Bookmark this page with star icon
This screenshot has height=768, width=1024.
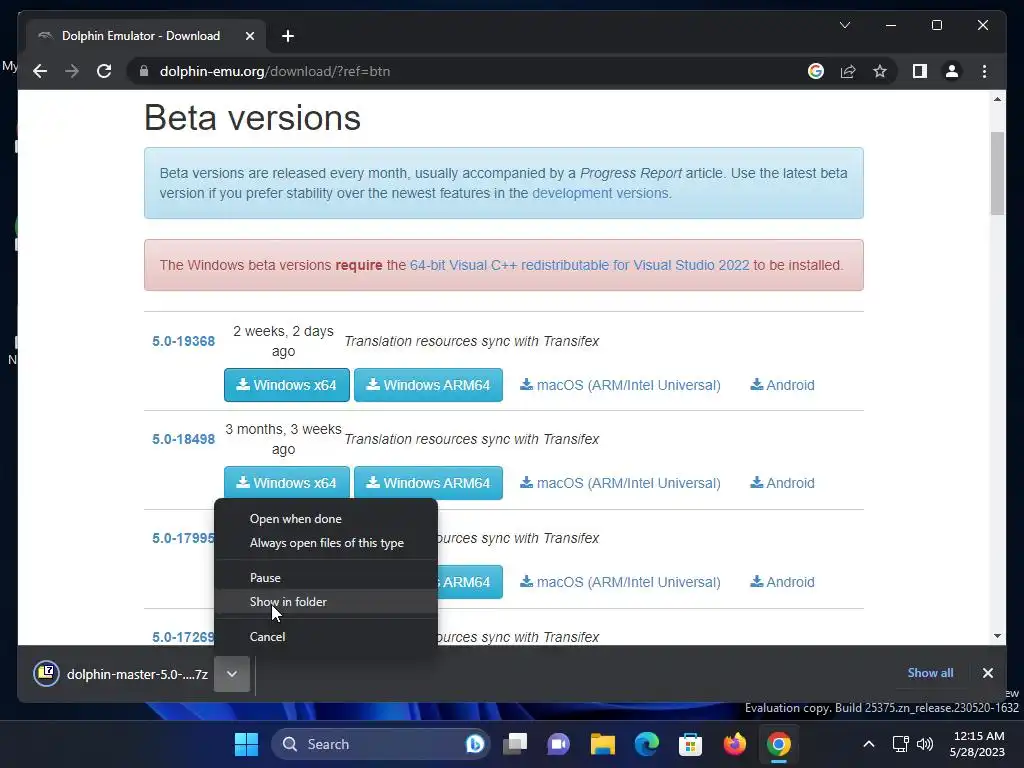880,71
